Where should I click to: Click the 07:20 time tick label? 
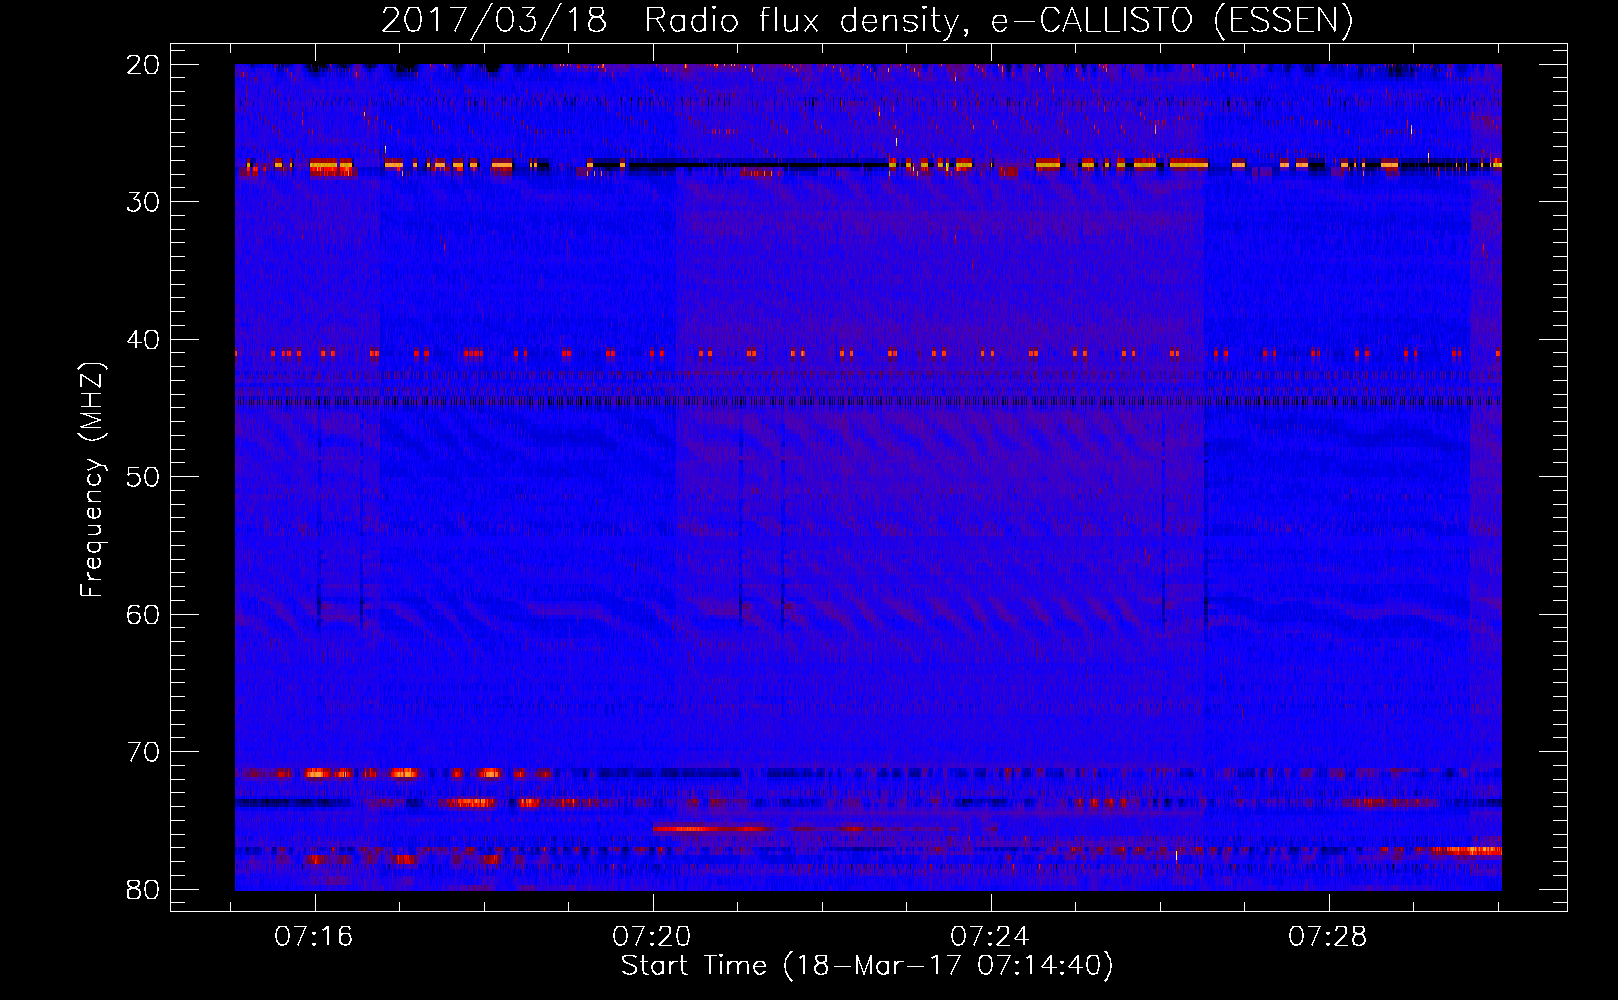652,936
